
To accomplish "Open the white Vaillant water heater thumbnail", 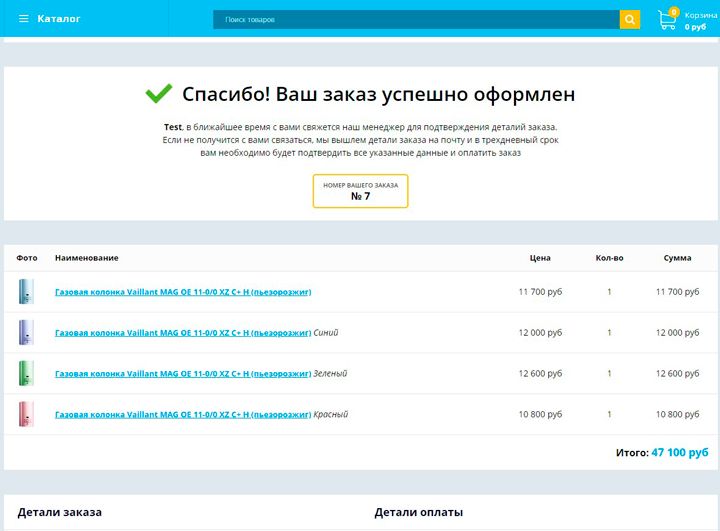I will pyautogui.click(x=26, y=292).
